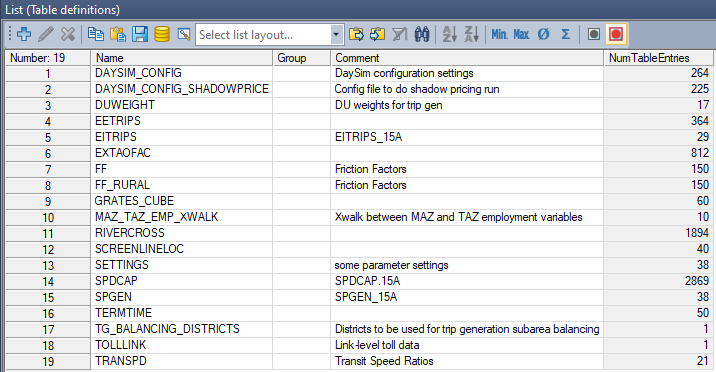Toggle the Min. aggregate button
This screenshot has width=716, height=372.
(499, 34)
